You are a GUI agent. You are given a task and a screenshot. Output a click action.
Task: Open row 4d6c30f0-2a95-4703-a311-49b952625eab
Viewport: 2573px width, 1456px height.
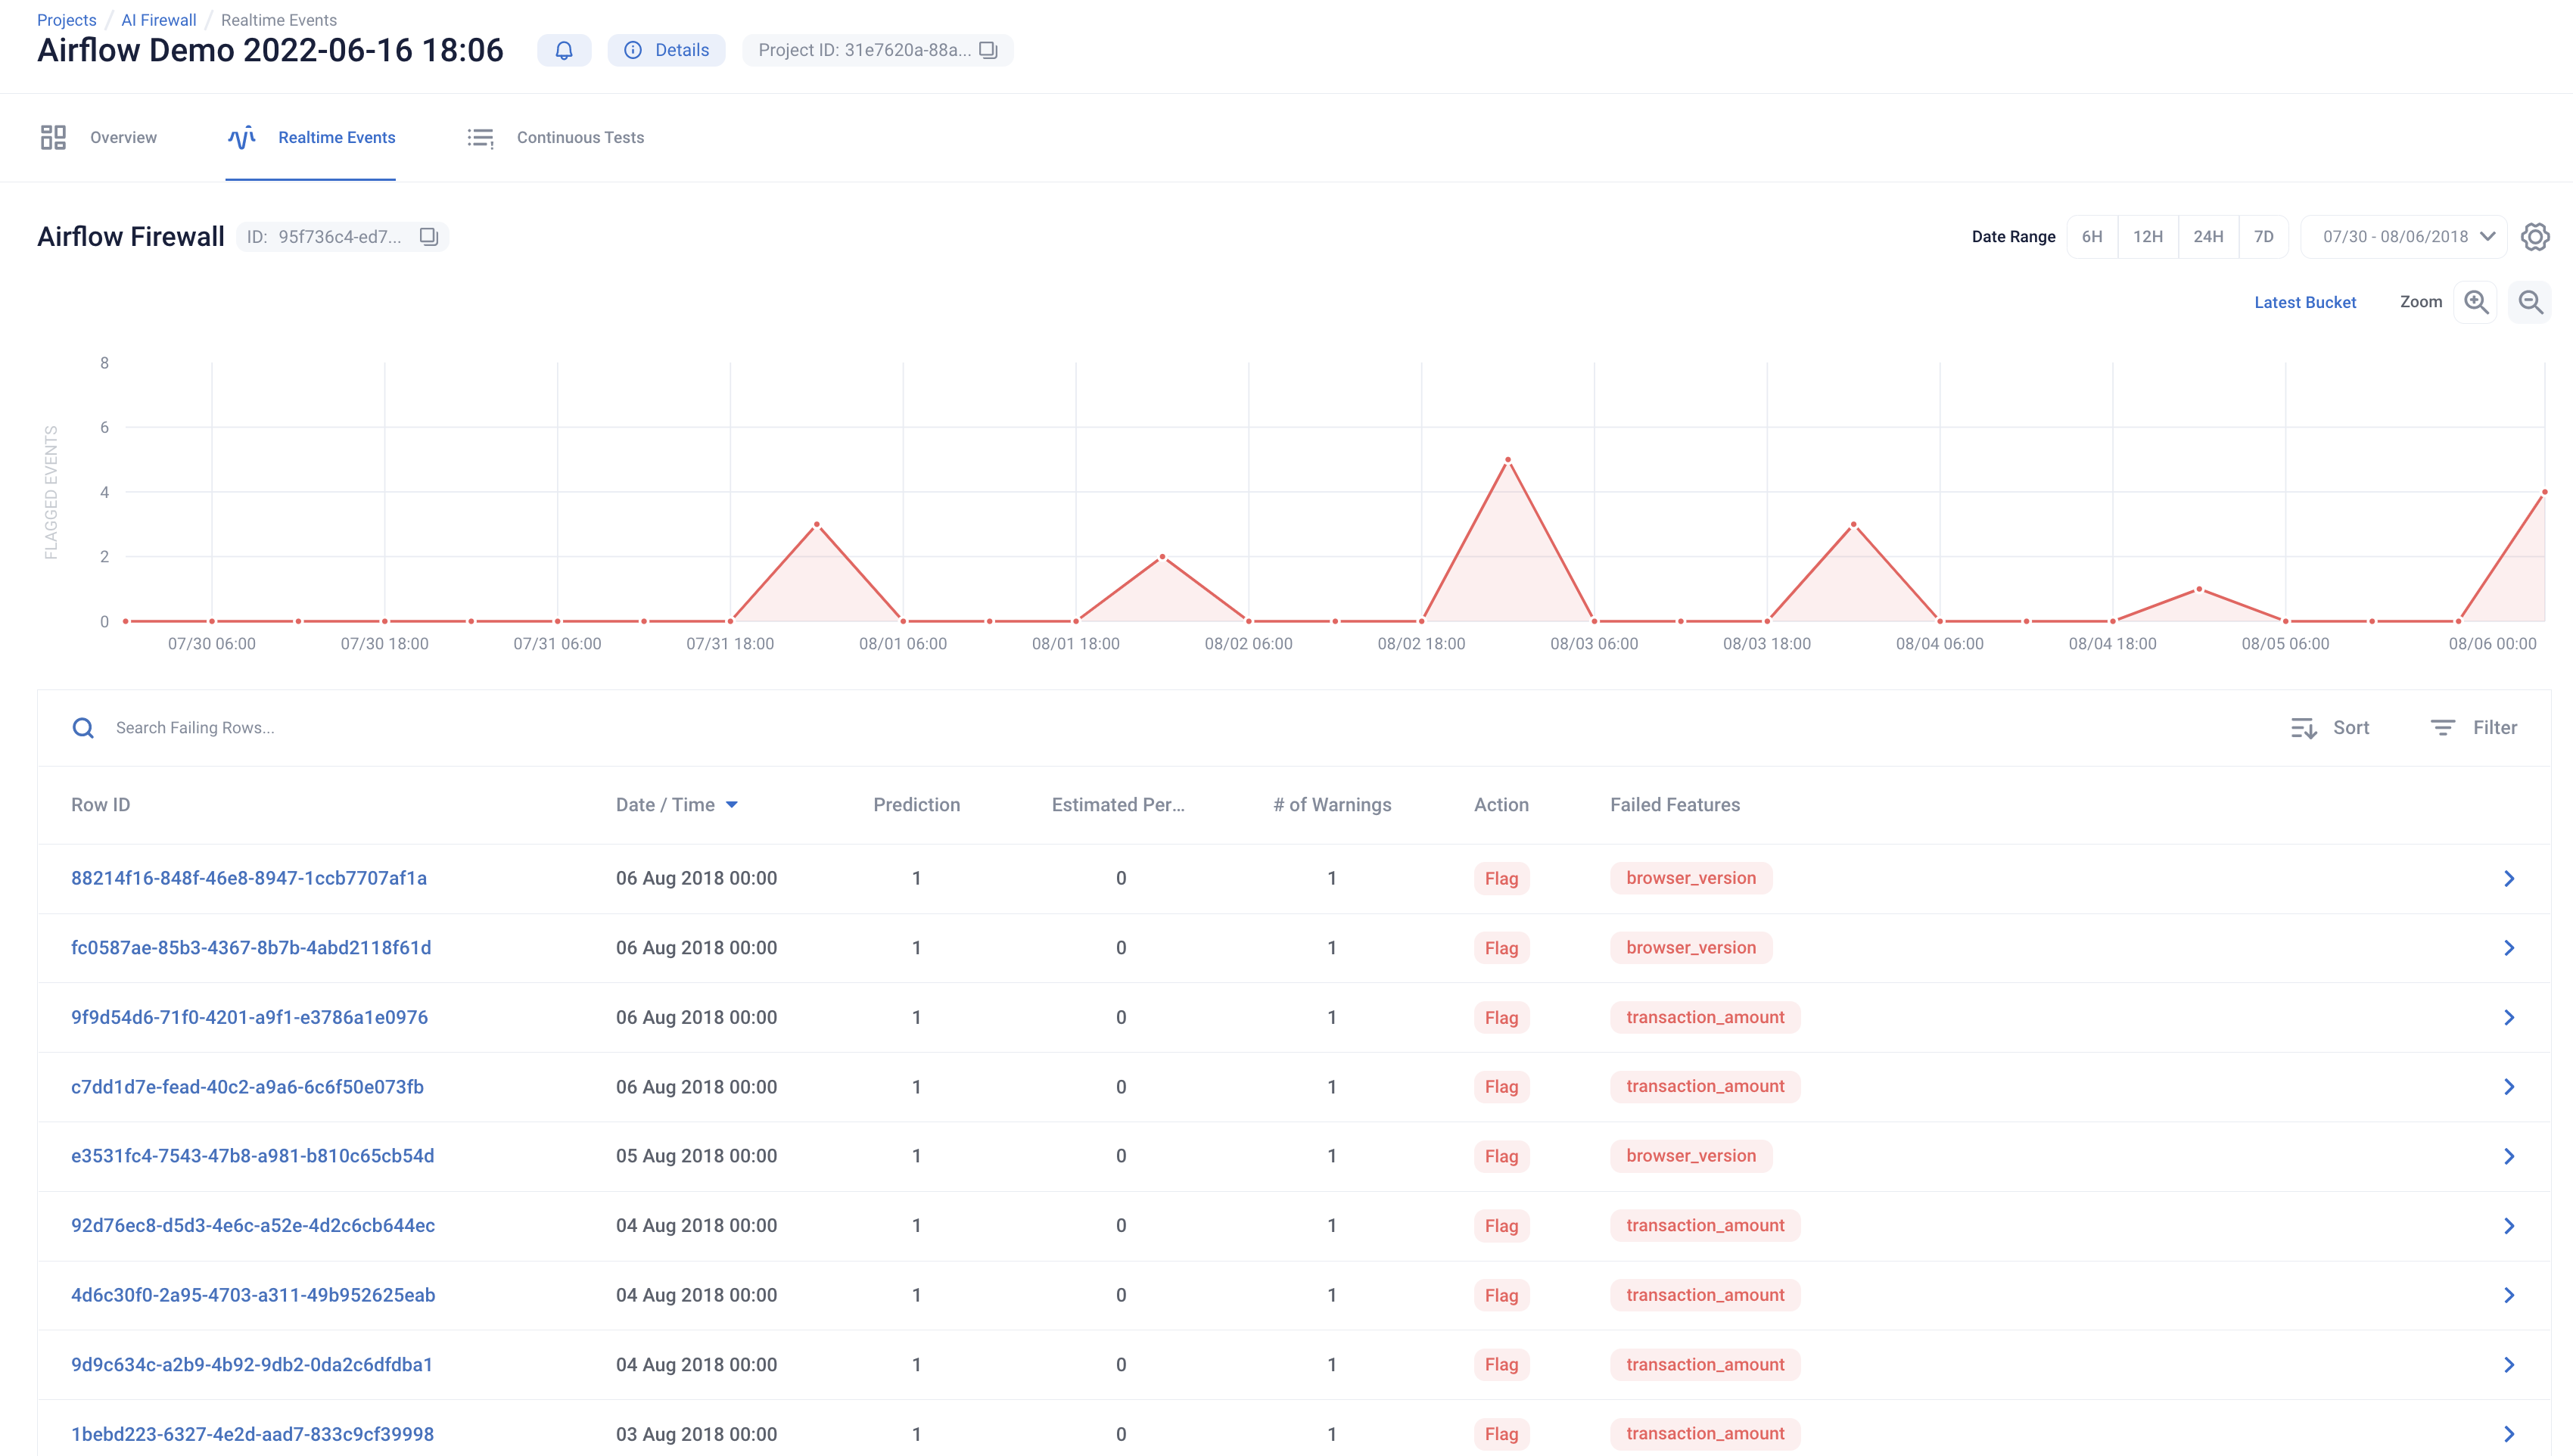coord(253,1295)
